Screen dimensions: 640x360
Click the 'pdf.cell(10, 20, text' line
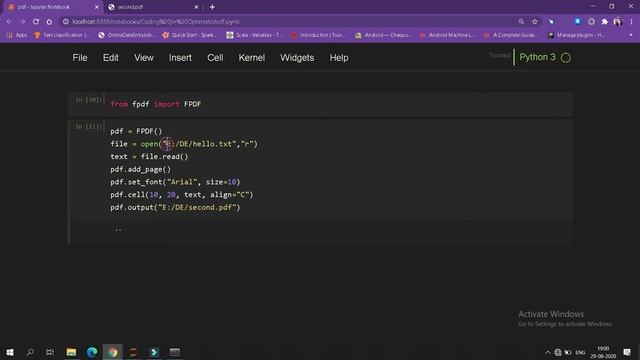point(182,195)
